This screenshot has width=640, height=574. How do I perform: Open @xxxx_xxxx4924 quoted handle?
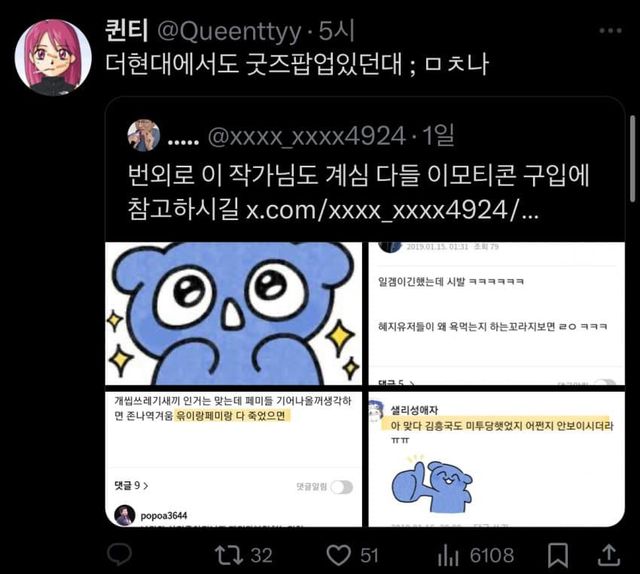[307, 136]
